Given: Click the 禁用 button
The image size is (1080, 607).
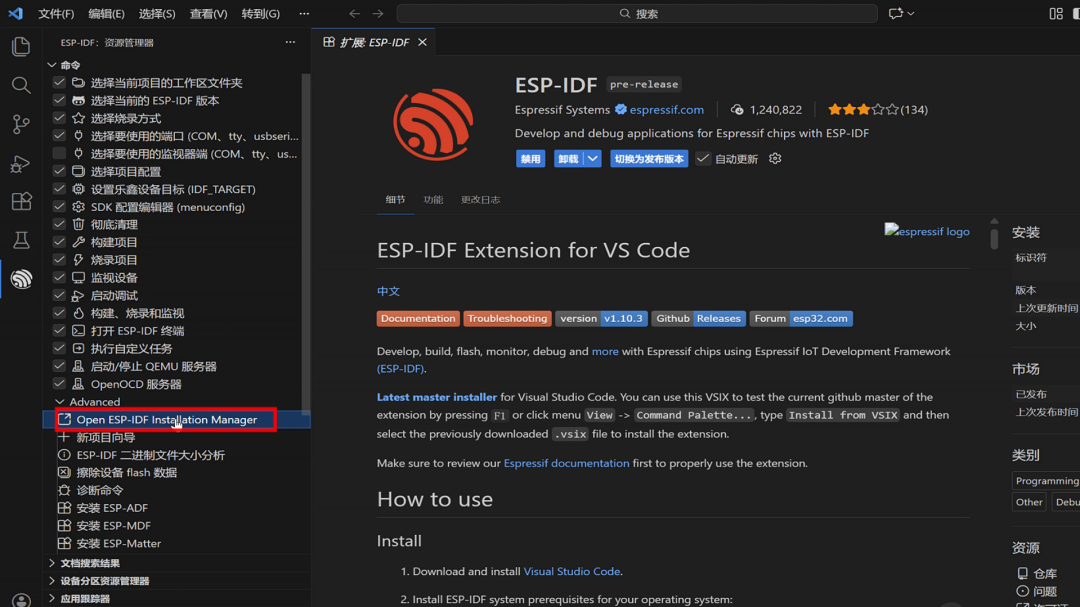Looking at the screenshot, I should tap(530, 158).
